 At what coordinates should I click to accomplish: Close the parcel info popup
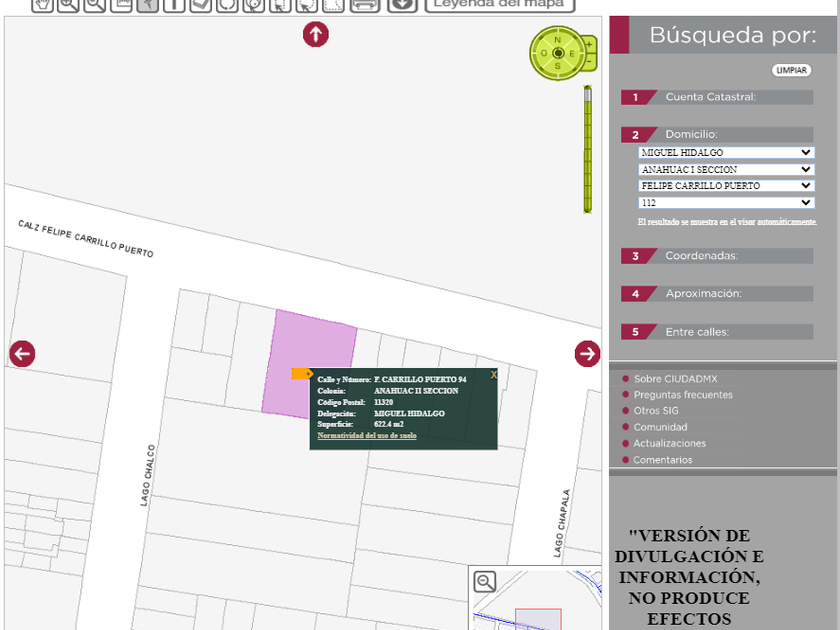point(493,375)
